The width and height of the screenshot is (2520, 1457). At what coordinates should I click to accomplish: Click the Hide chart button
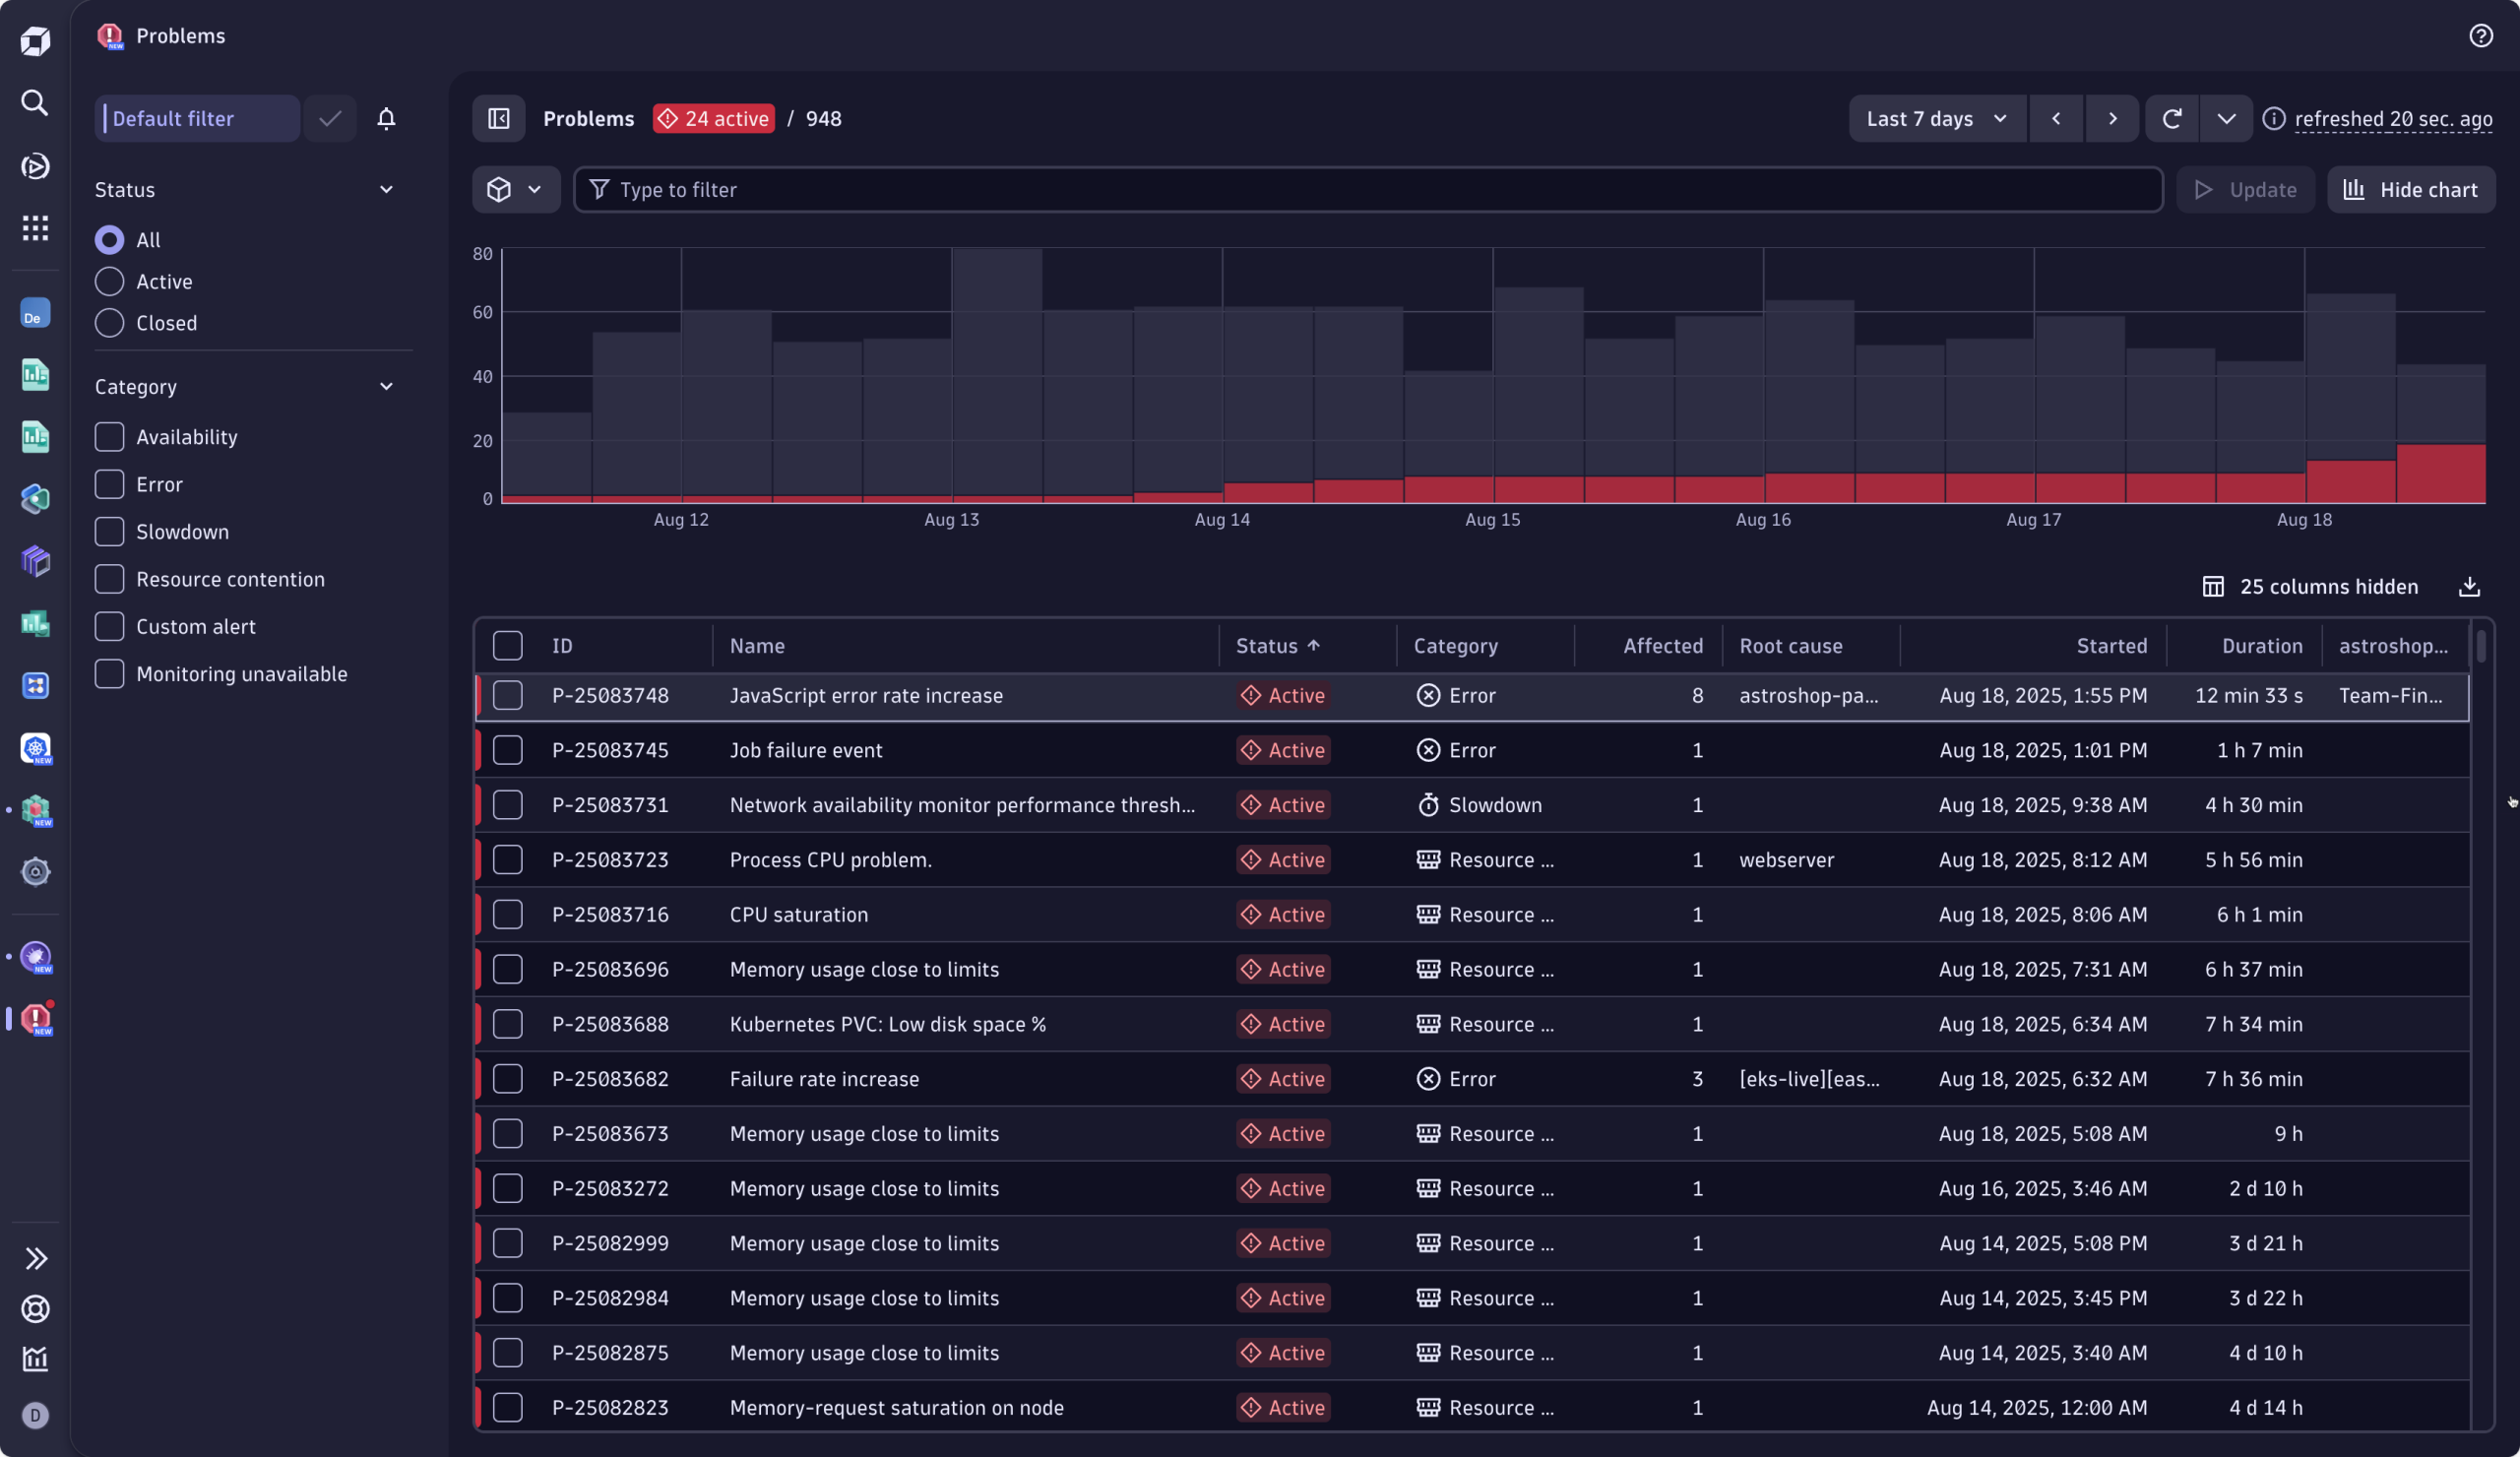point(2410,189)
